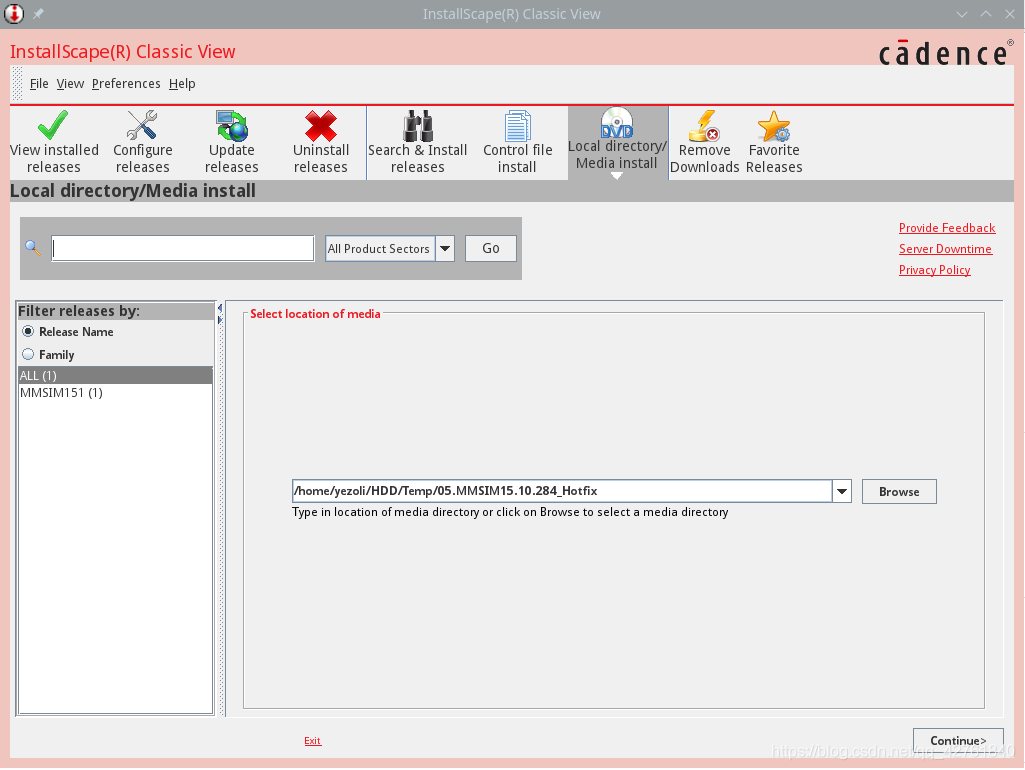This screenshot has width=1025, height=770.
Task: Open Remove Downloads icon
Action: [x=704, y=126]
